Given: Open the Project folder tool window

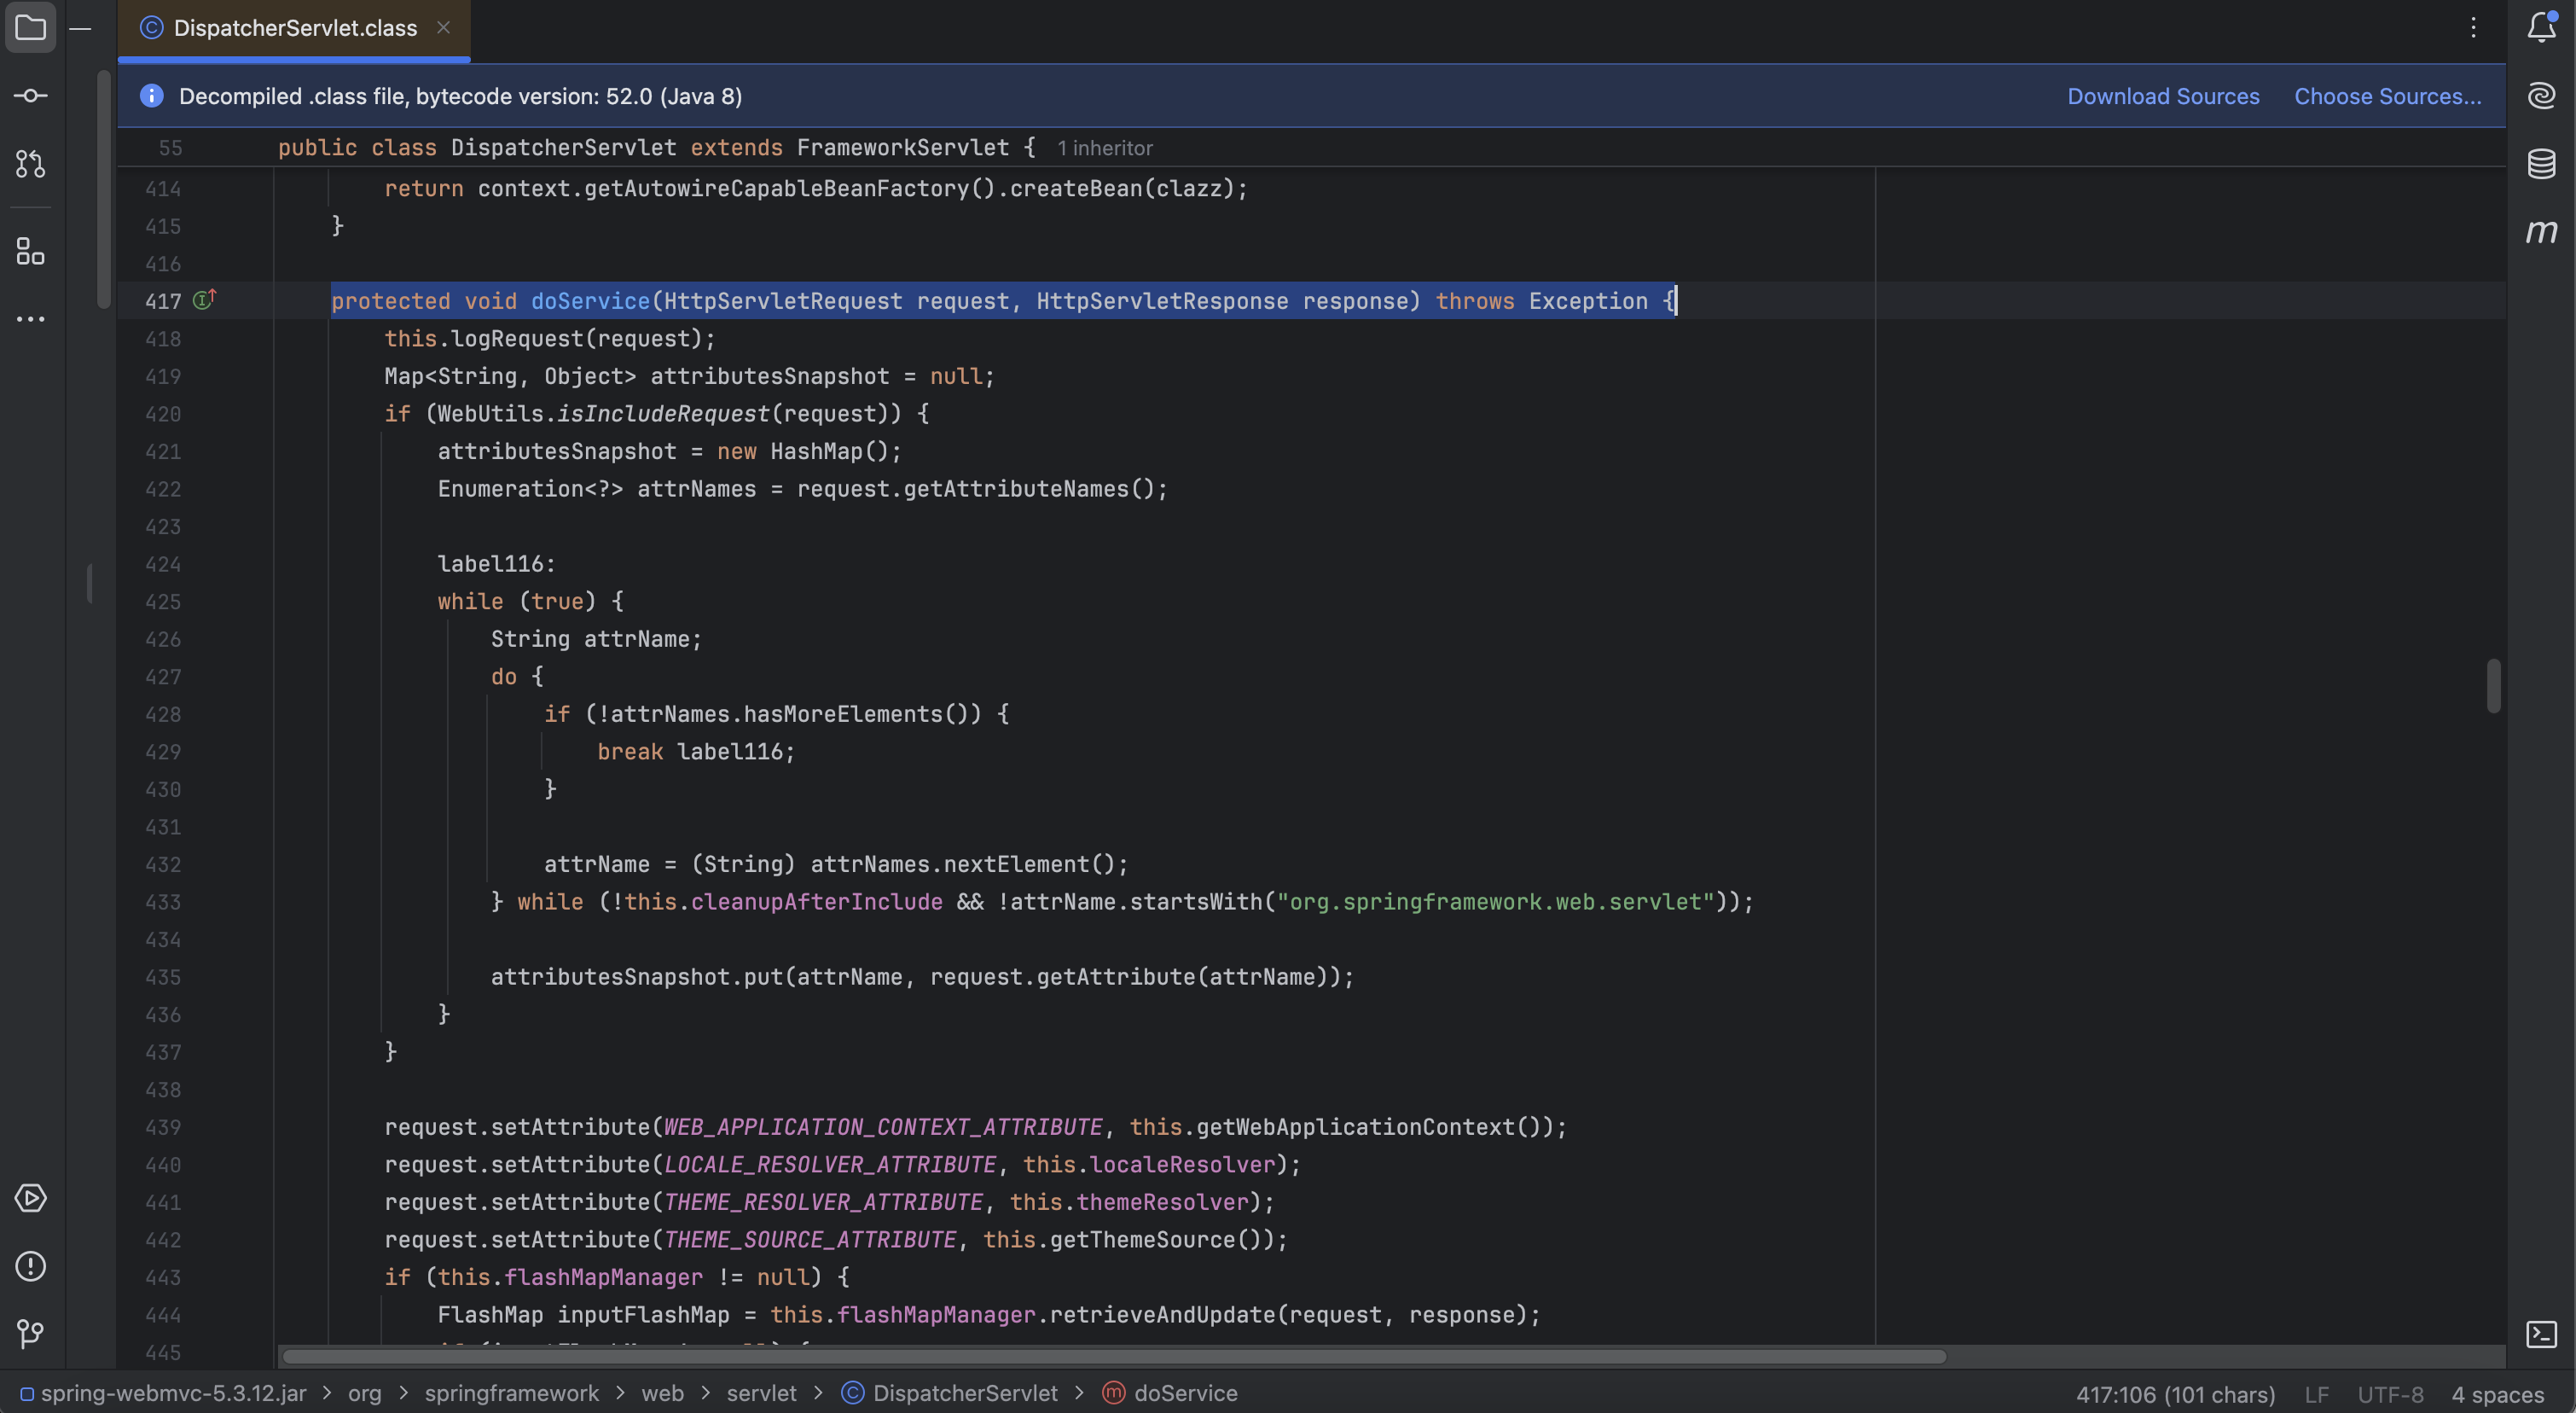Looking at the screenshot, I should pos(30,27).
